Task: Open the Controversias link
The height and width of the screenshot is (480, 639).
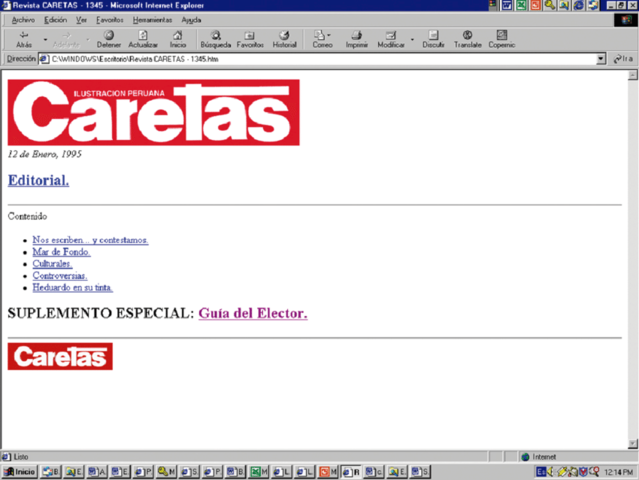Action: click(x=60, y=275)
